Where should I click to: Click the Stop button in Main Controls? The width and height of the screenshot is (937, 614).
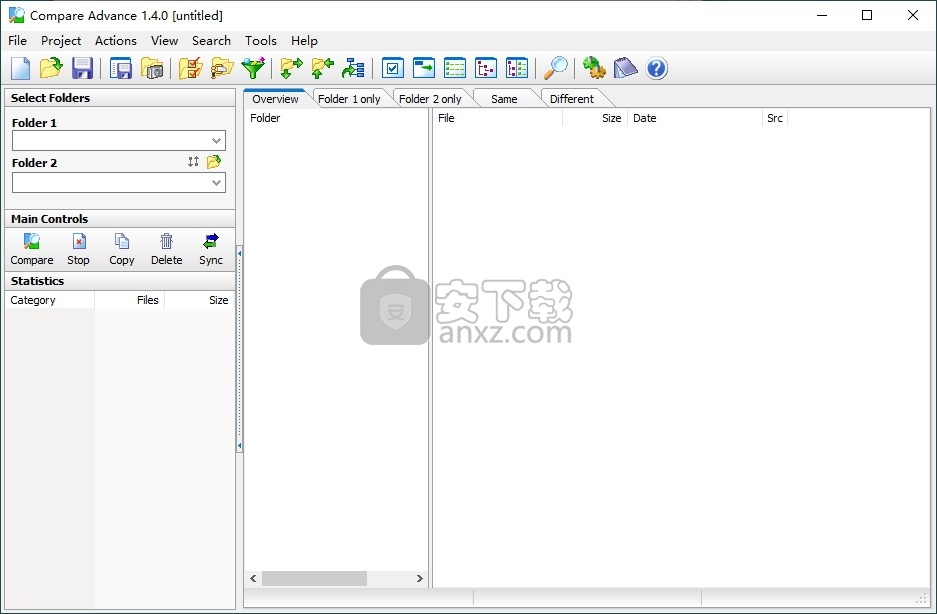78,249
